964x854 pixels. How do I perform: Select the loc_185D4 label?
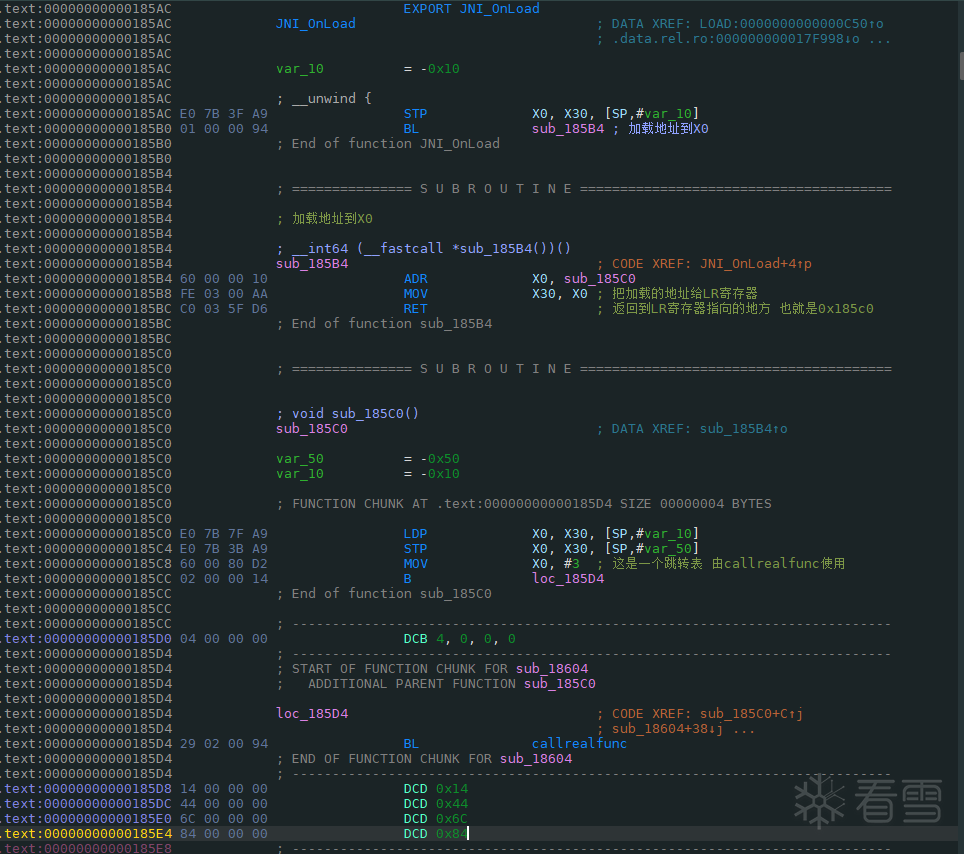click(x=312, y=714)
